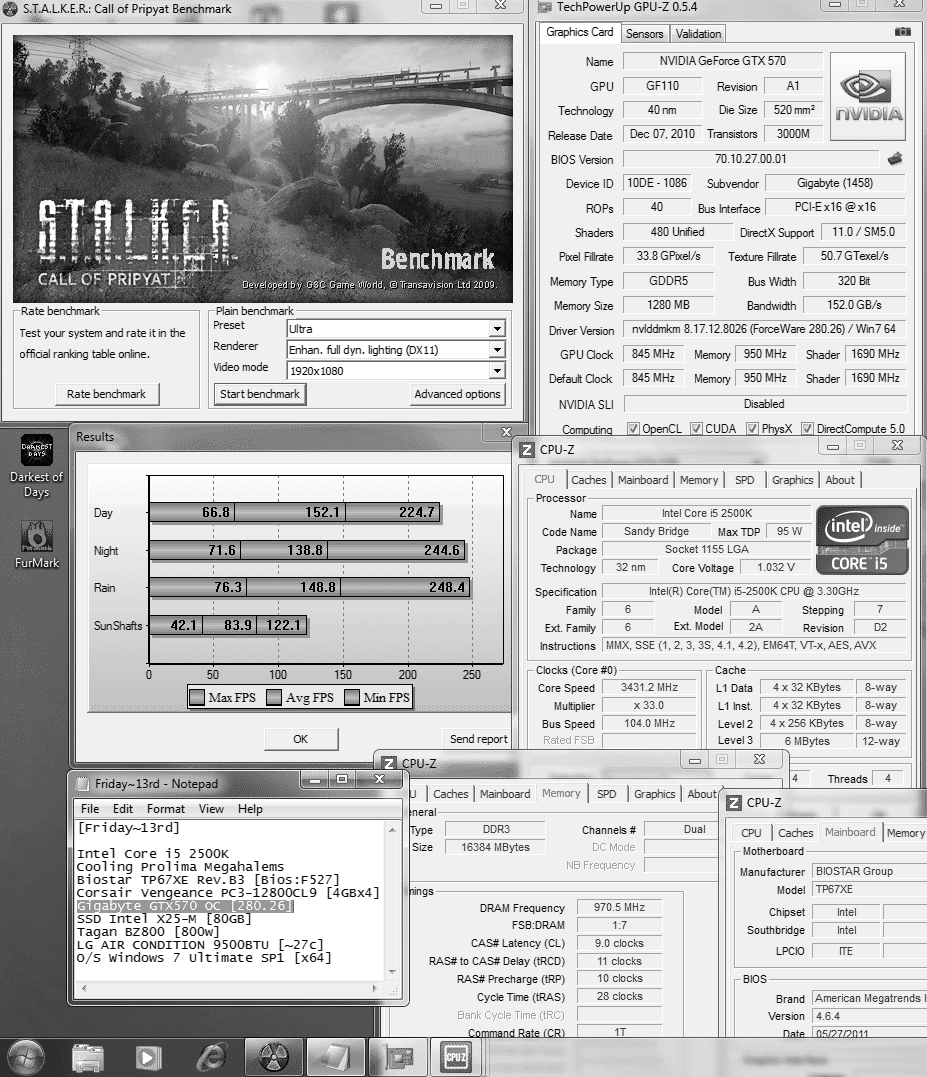Image resolution: width=927 pixels, height=1077 pixels.
Task: Open Graphics tab in top CPU-Z window
Action: pyautogui.click(x=792, y=480)
